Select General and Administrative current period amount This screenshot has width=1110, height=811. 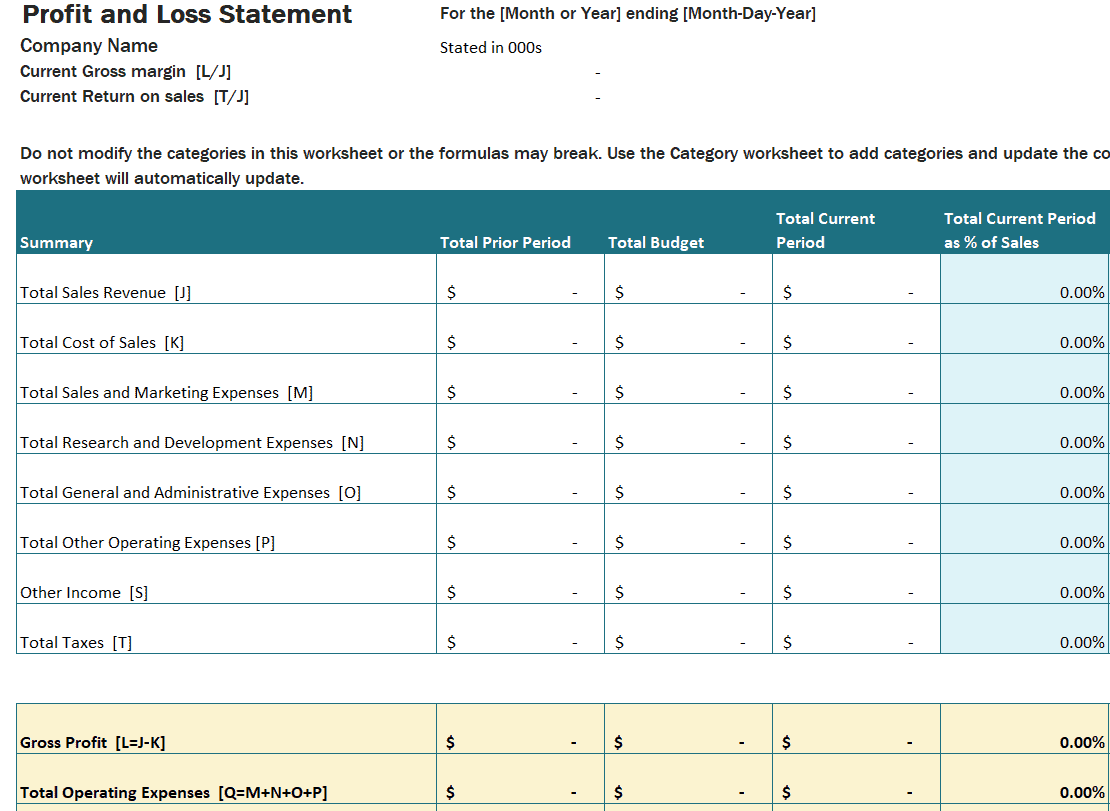tap(857, 479)
